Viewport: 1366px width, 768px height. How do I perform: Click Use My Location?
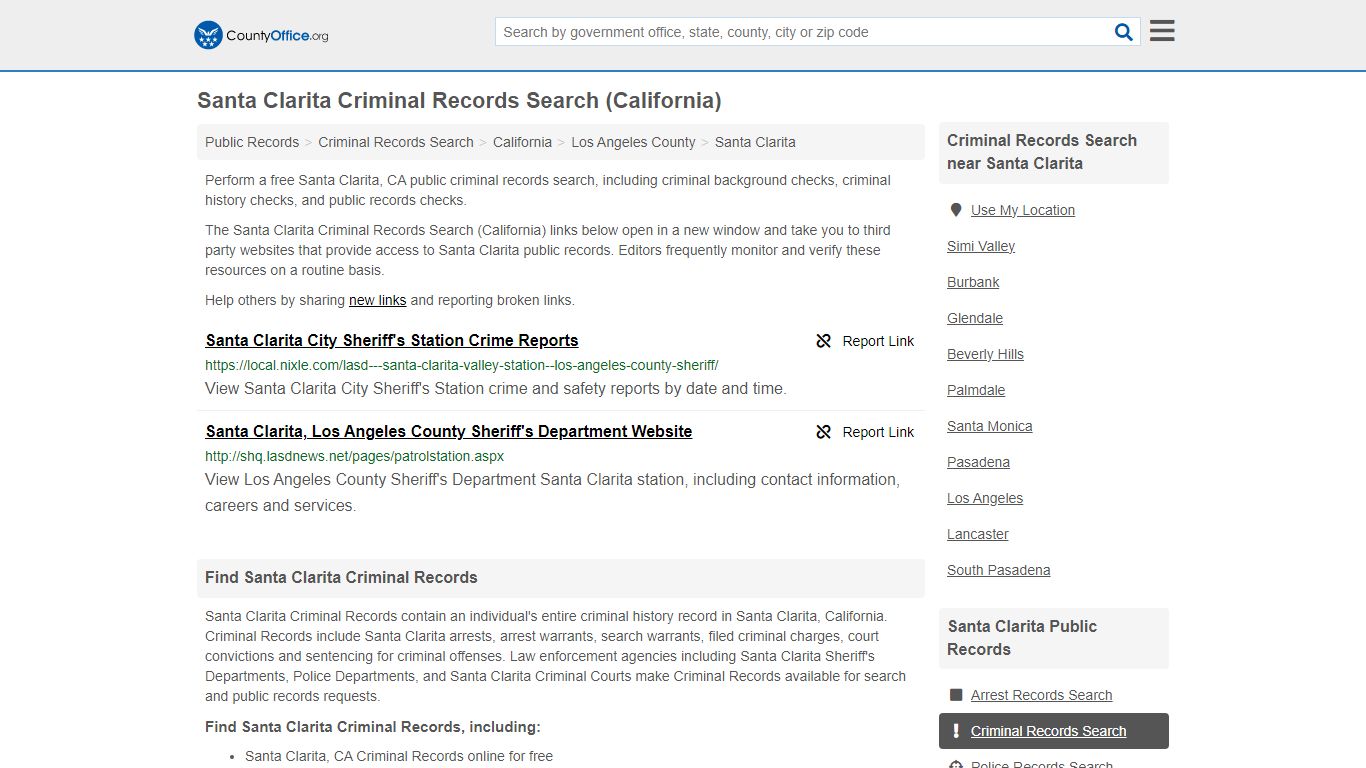pyautogui.click(x=1023, y=210)
